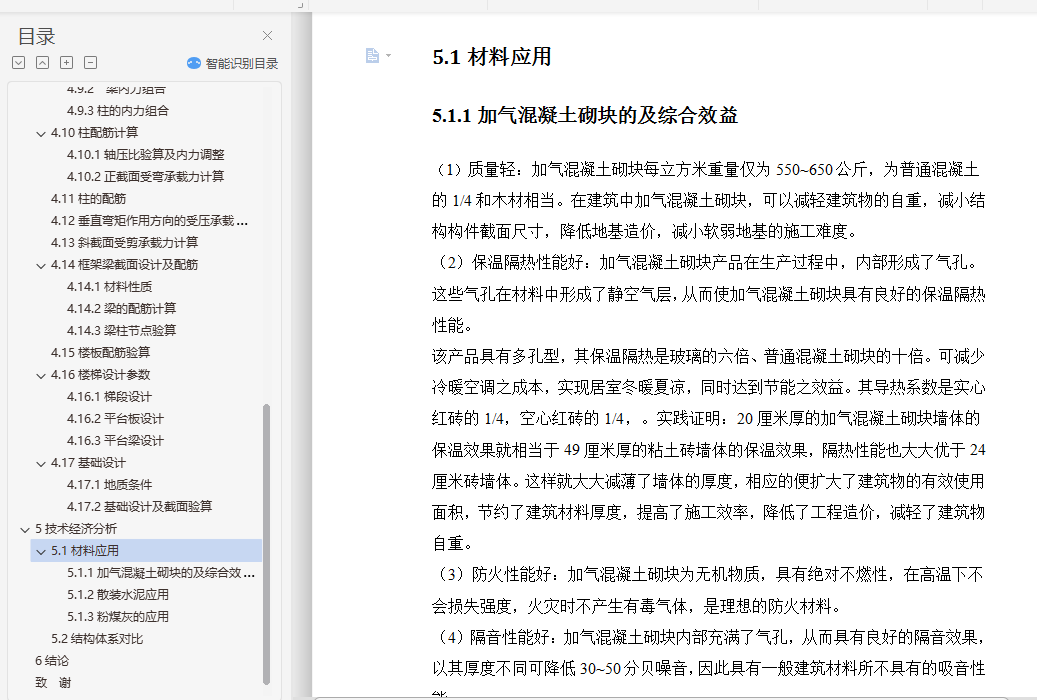1037x700 pixels.
Task: Select 4.10.1 轴压比验算及内力调整
Action: (145, 154)
